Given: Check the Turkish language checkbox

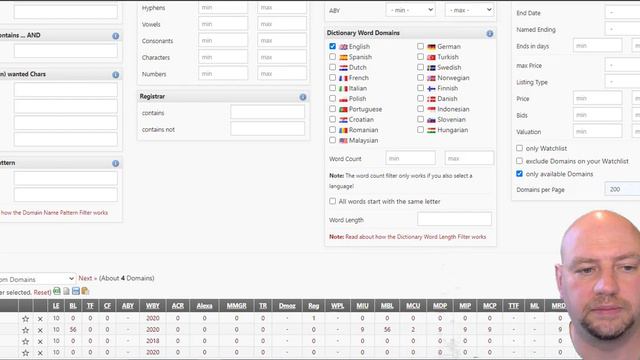Looking at the screenshot, I should (420, 57).
